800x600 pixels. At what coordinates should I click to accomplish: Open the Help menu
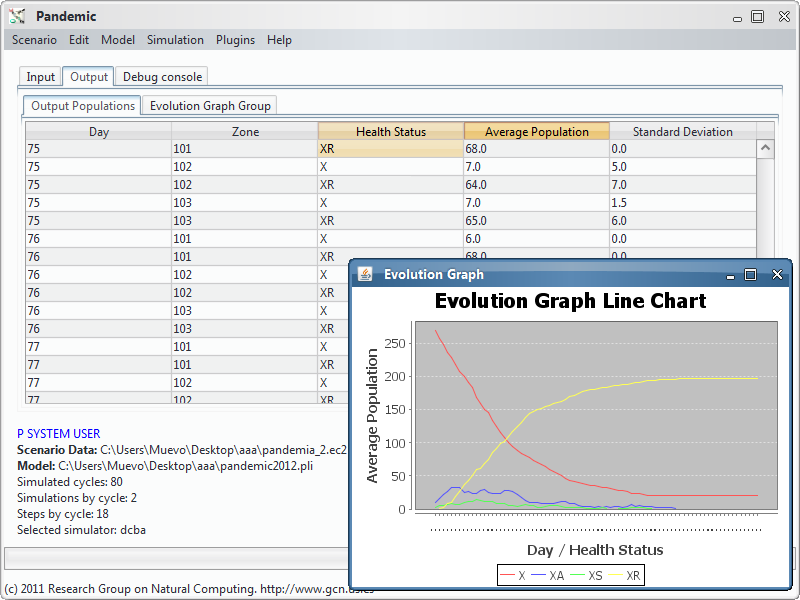279,40
